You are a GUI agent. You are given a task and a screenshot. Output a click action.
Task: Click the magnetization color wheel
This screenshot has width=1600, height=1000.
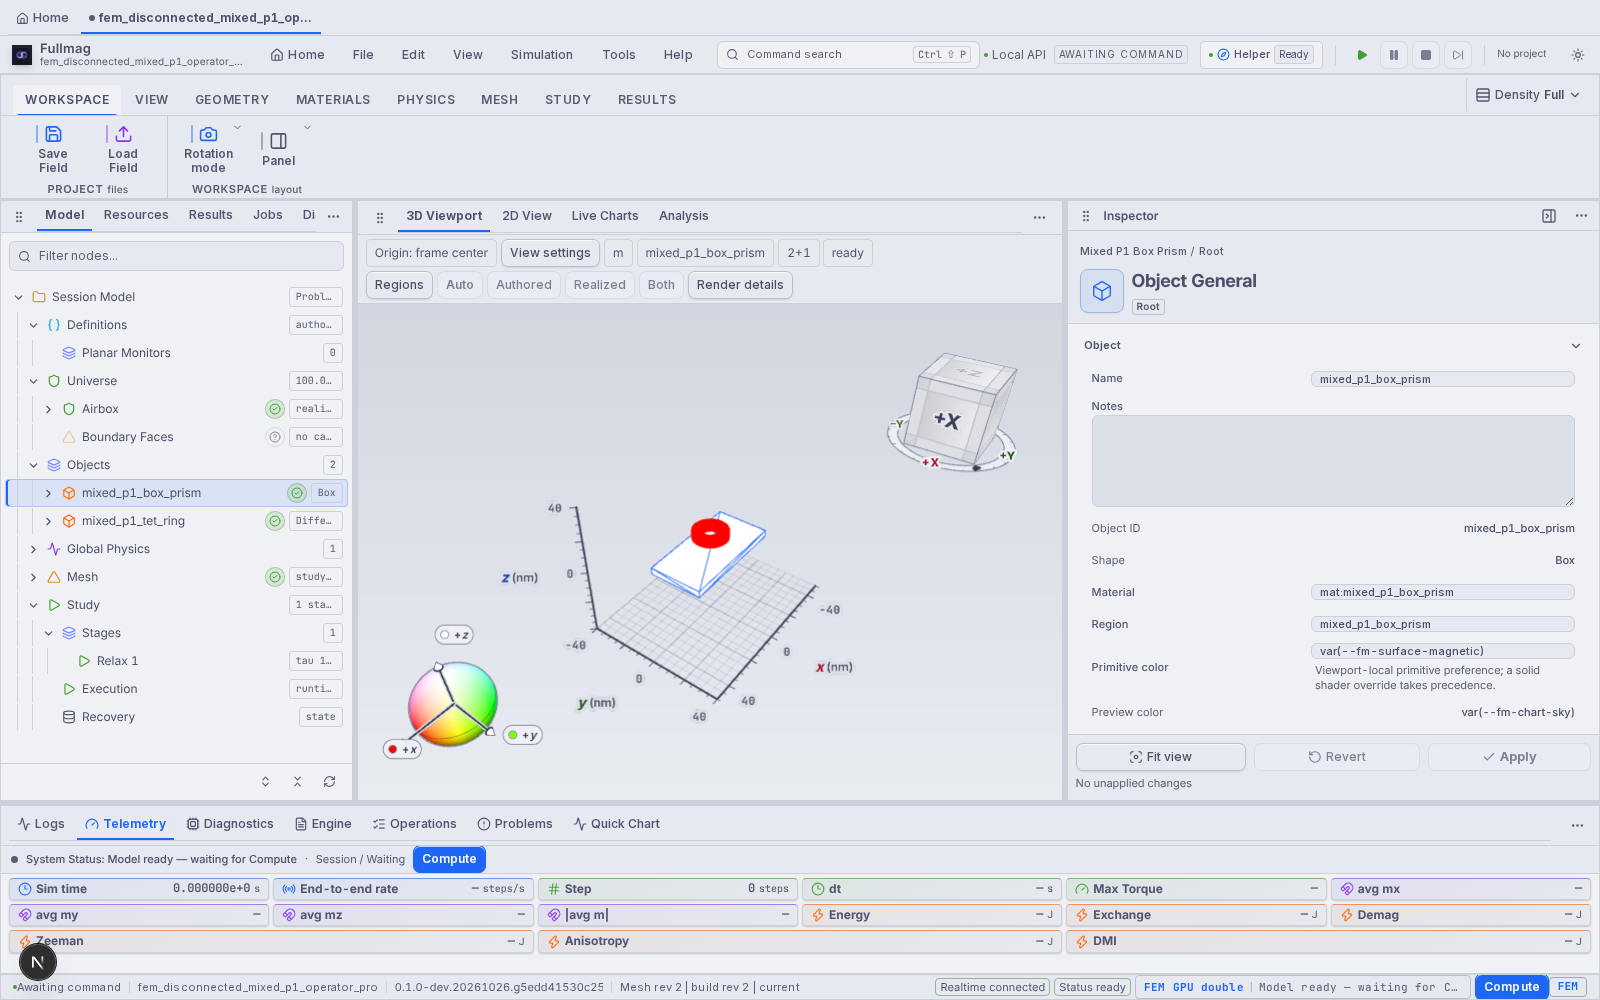(x=453, y=705)
